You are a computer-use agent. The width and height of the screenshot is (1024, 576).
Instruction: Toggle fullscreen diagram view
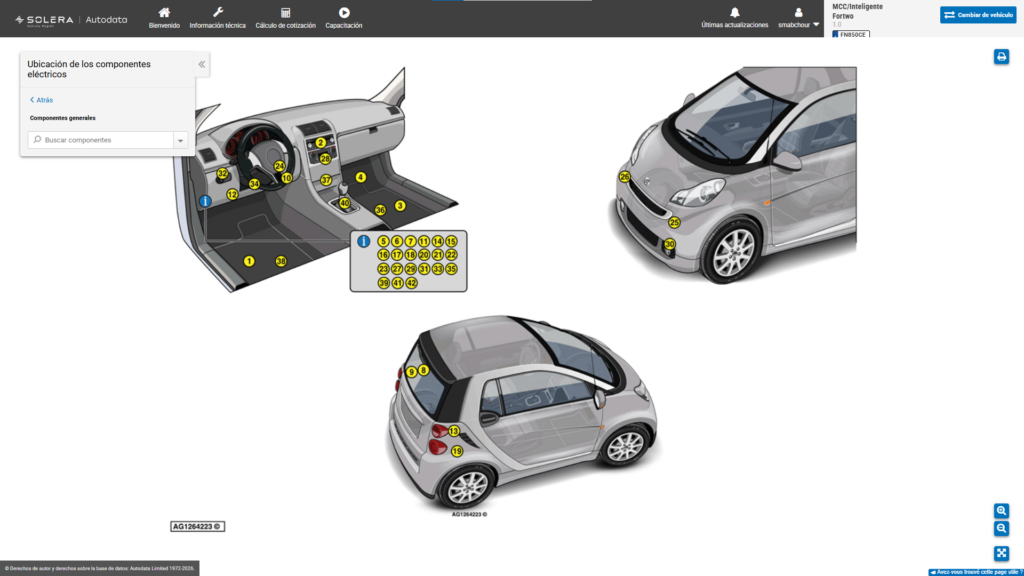point(1001,554)
